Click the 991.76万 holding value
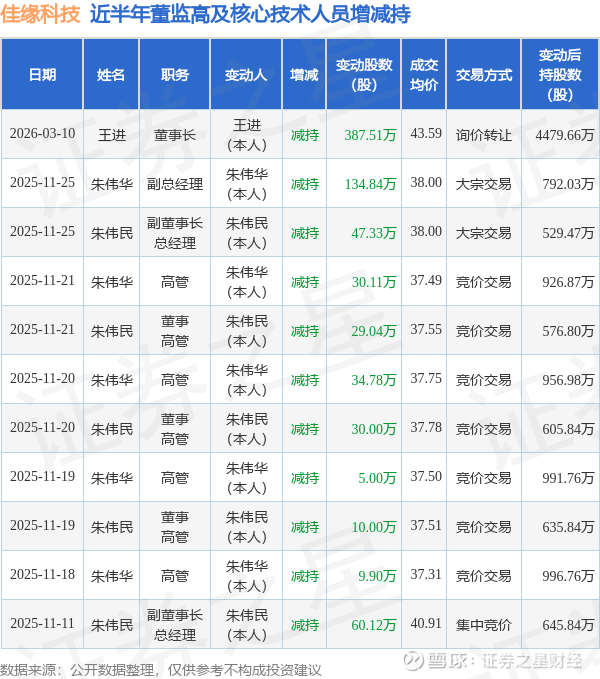Screen dimensions: 600x679 [568, 478]
